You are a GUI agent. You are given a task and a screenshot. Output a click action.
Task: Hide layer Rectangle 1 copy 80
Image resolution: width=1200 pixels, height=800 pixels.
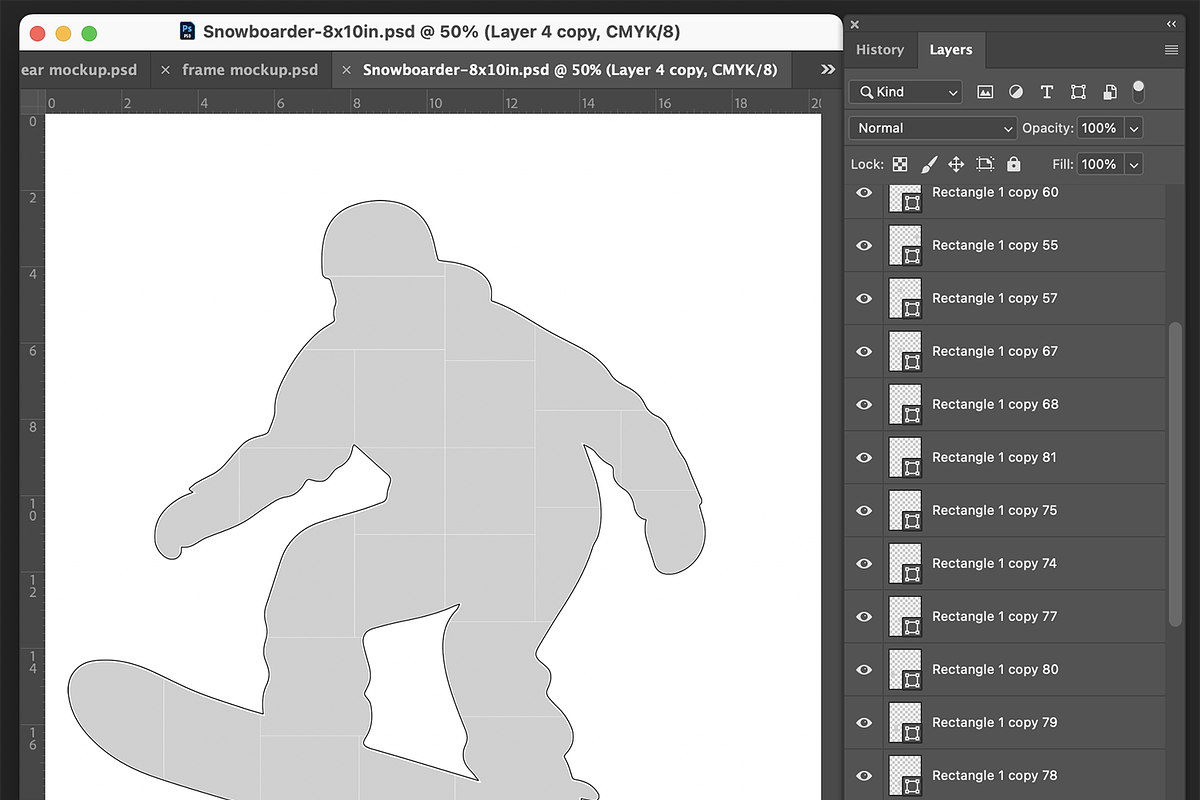(865, 669)
